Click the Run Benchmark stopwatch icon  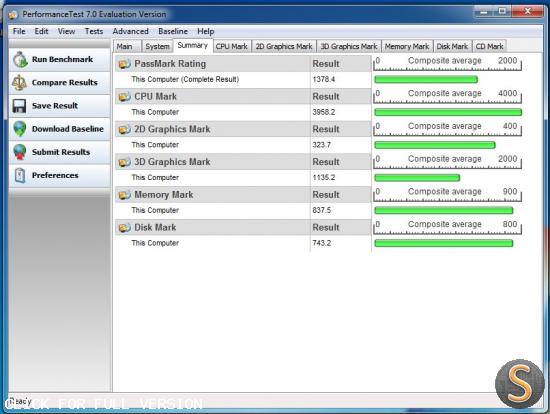point(20,60)
